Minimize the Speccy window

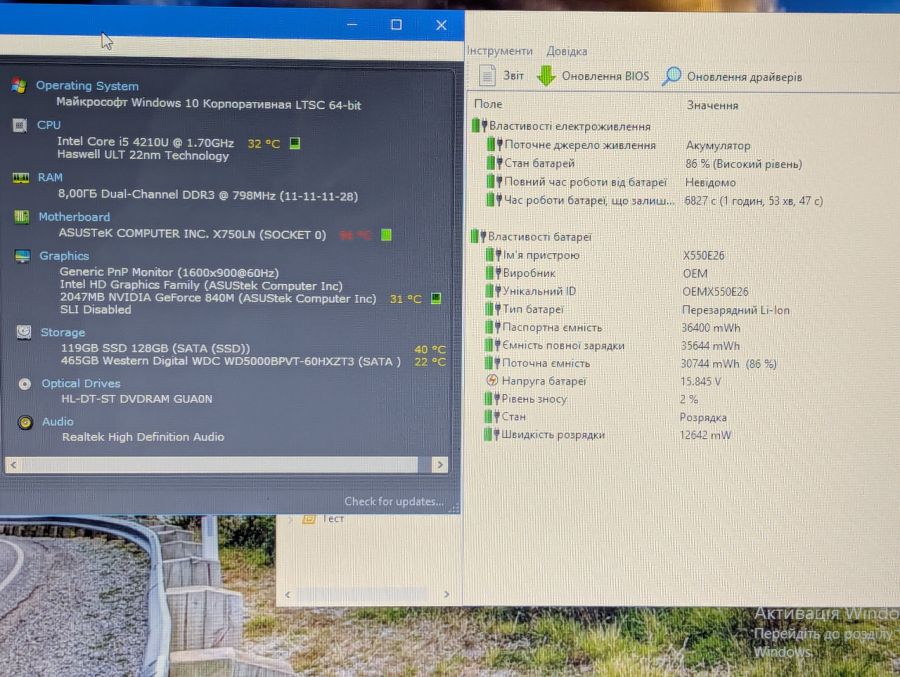[352, 25]
